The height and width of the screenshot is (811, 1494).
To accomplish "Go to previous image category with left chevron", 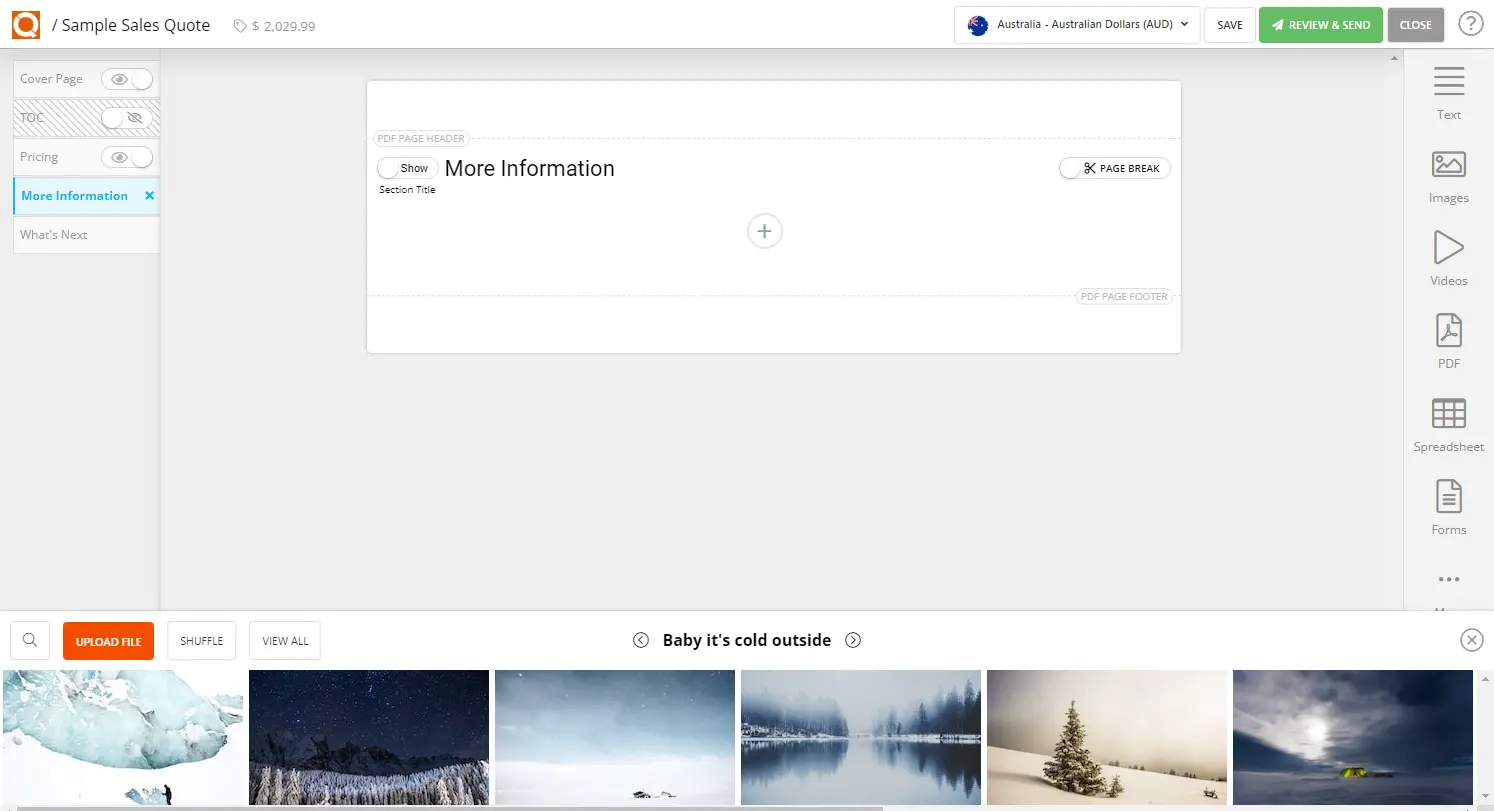I will tap(640, 640).
